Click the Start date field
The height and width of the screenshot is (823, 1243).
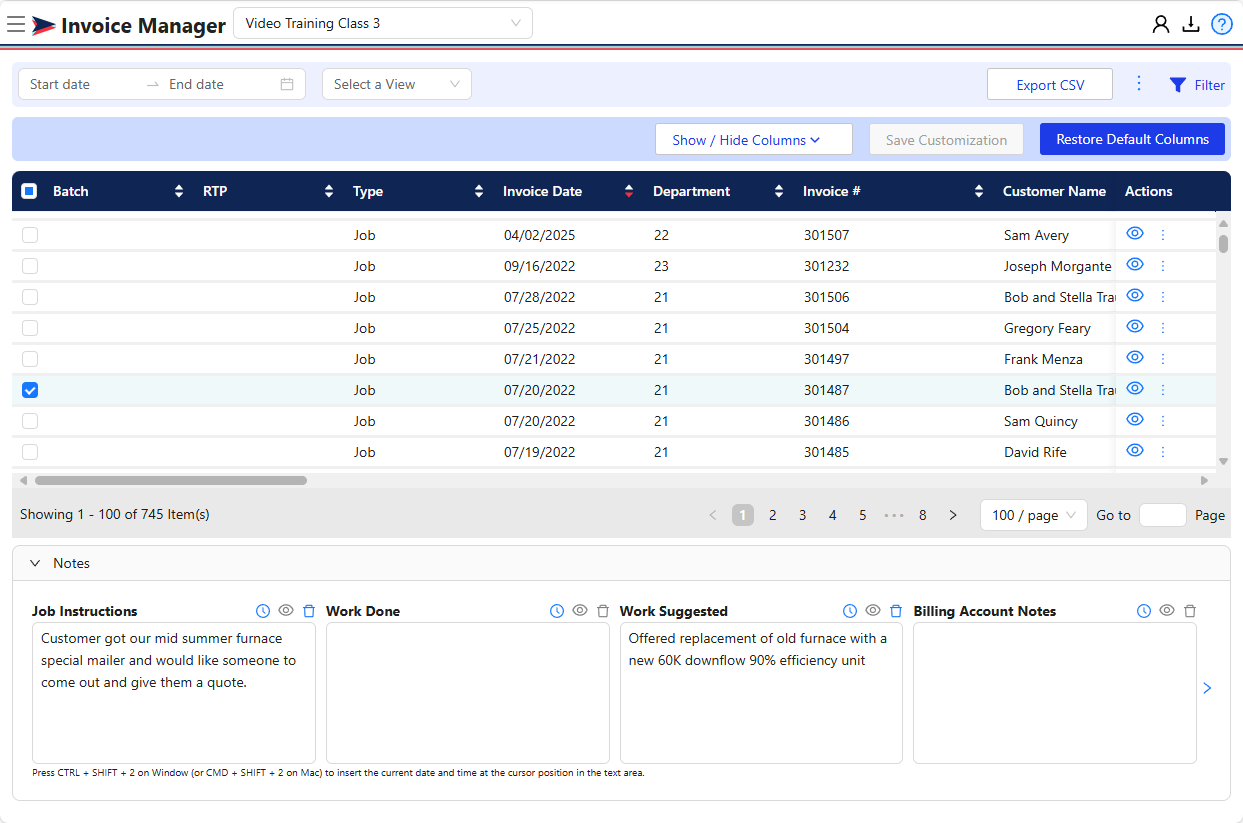tap(82, 84)
